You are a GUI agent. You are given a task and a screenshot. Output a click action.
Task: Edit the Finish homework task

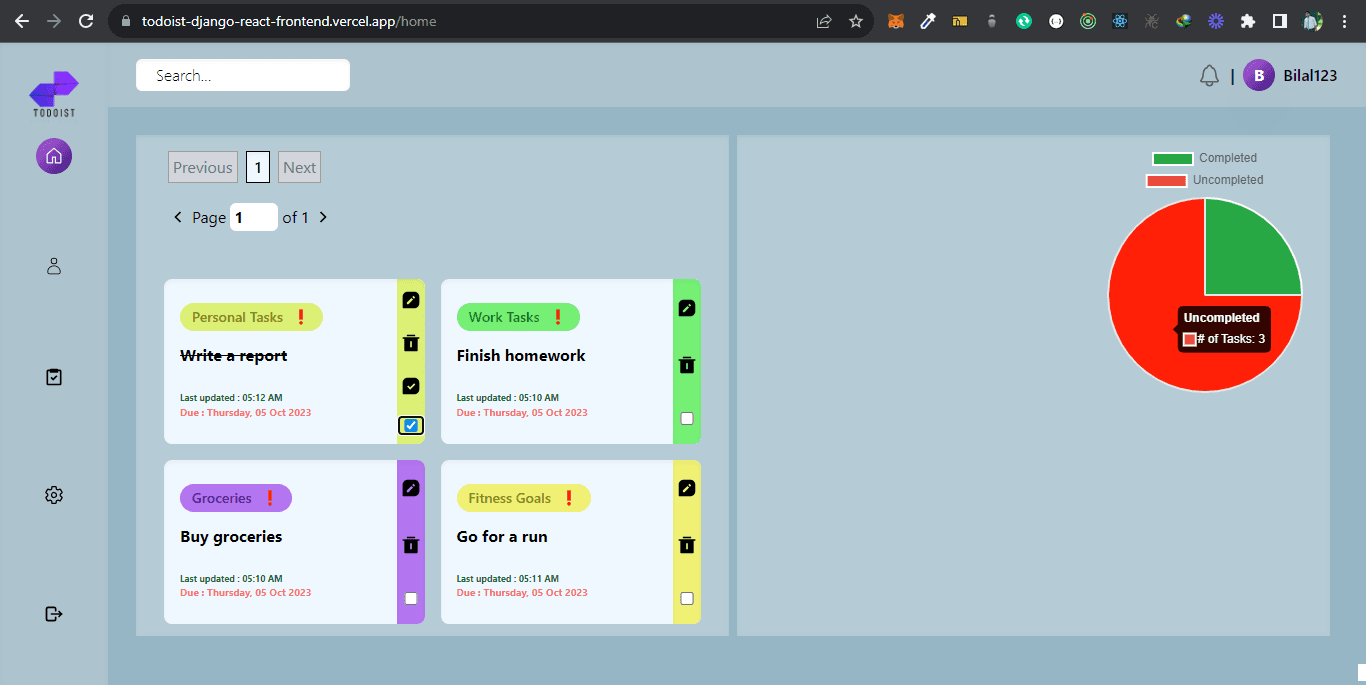point(687,308)
